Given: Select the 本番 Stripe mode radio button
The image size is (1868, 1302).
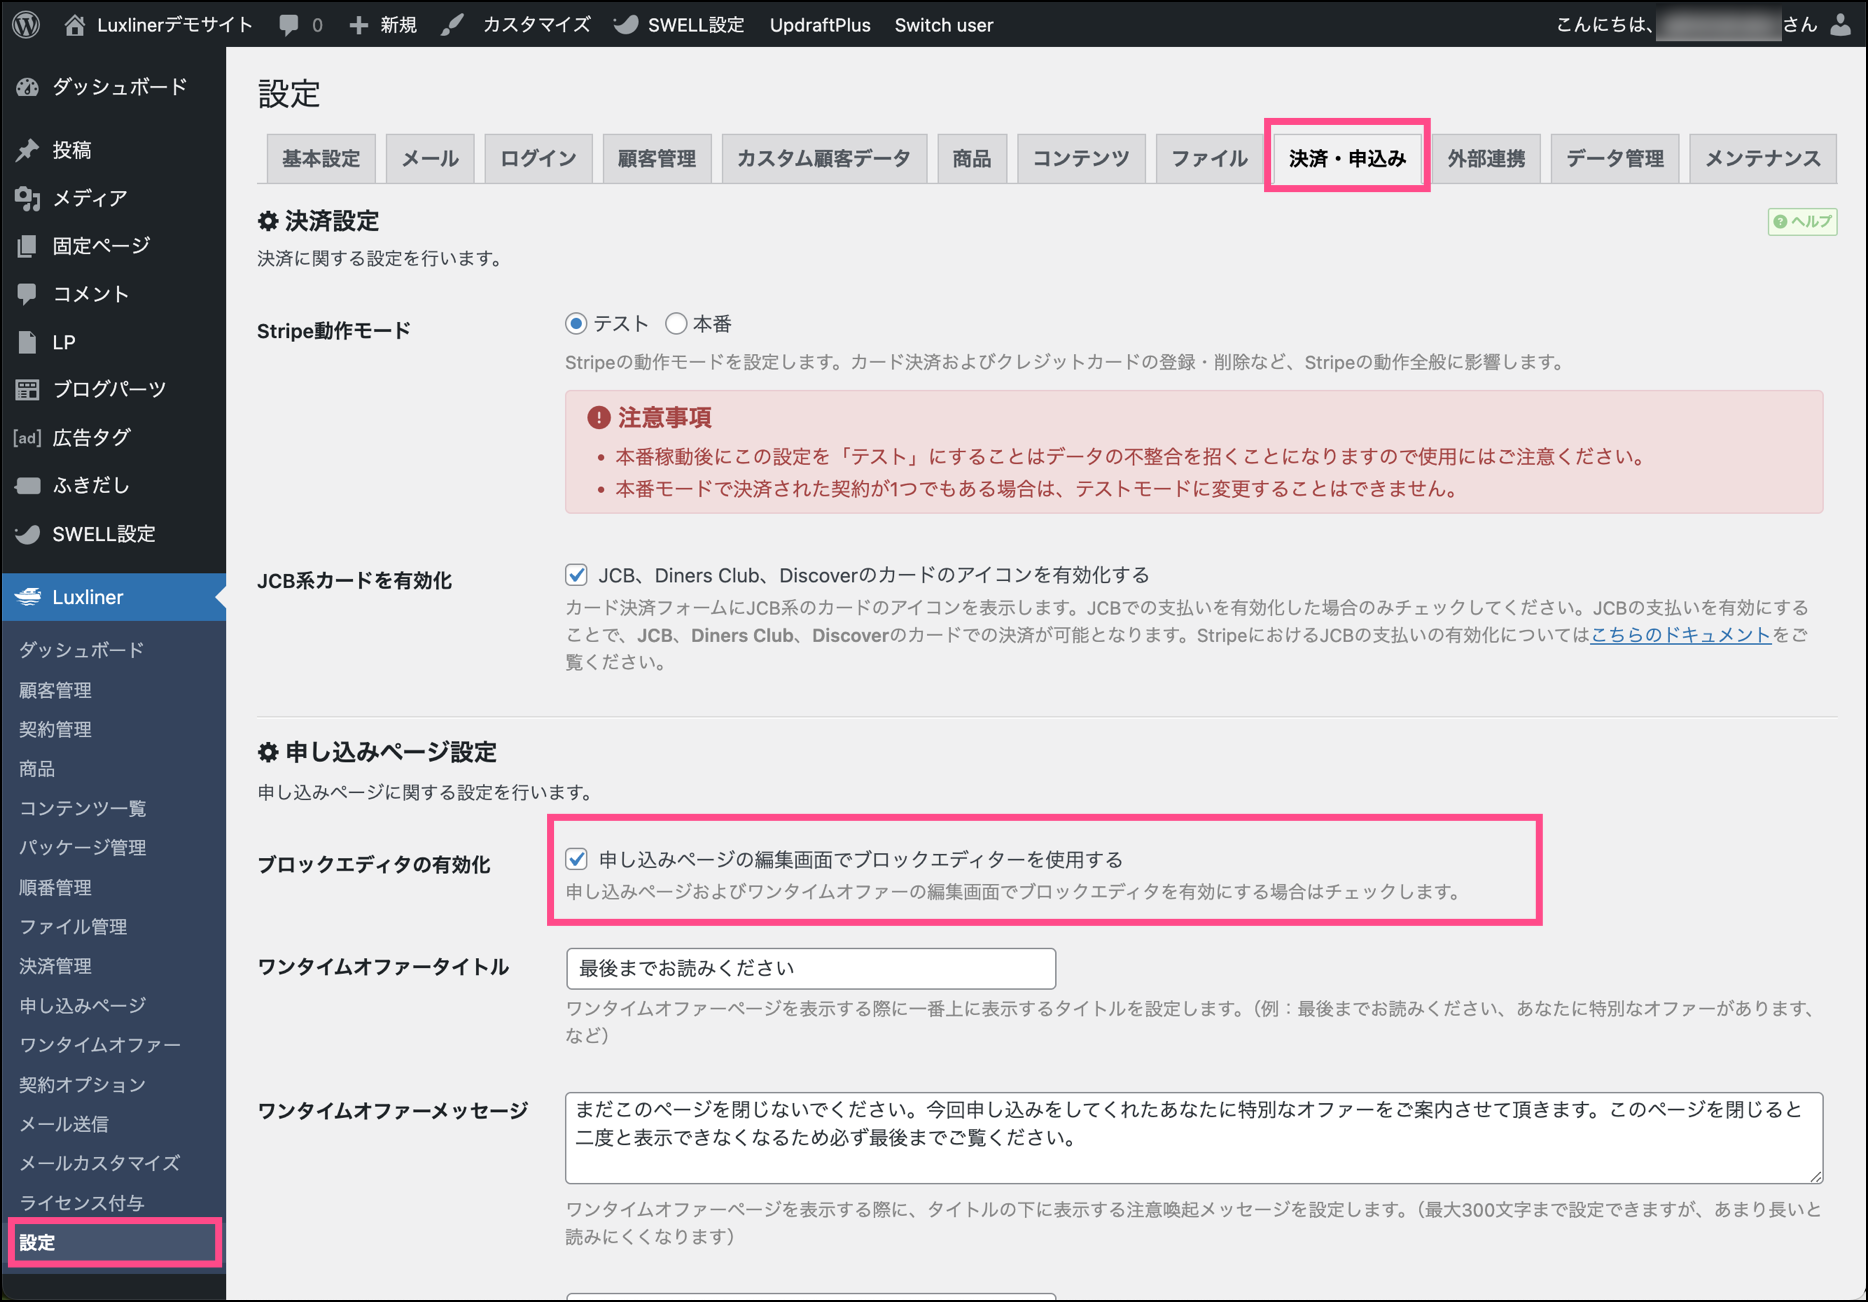Looking at the screenshot, I should (677, 324).
